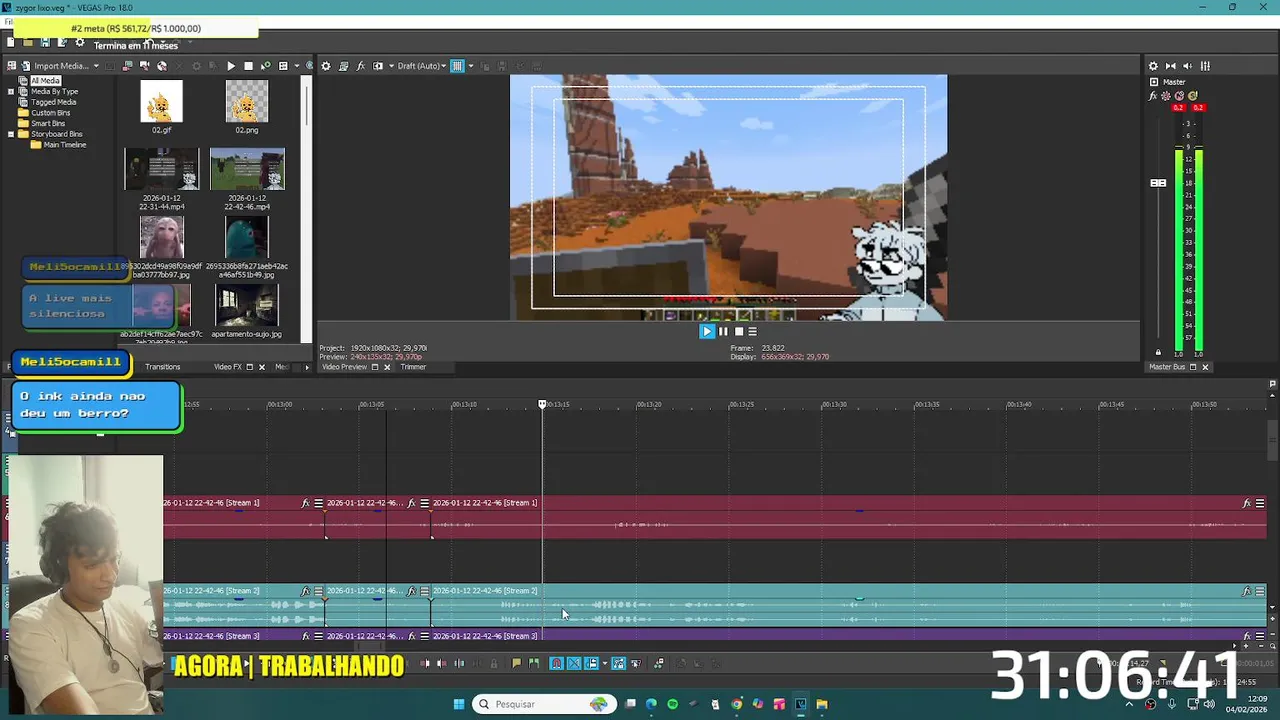Open Master automation settings icon
The height and width of the screenshot is (720, 1280).
pyautogui.click(x=1166, y=96)
